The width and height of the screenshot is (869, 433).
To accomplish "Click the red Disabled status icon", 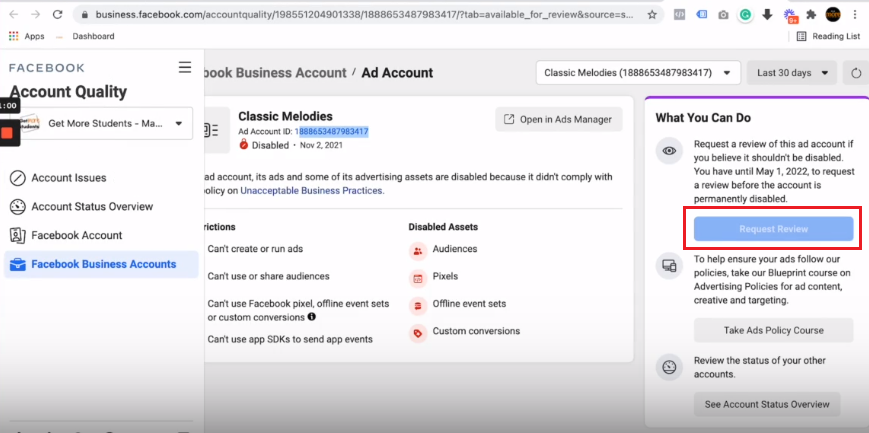I will point(244,145).
